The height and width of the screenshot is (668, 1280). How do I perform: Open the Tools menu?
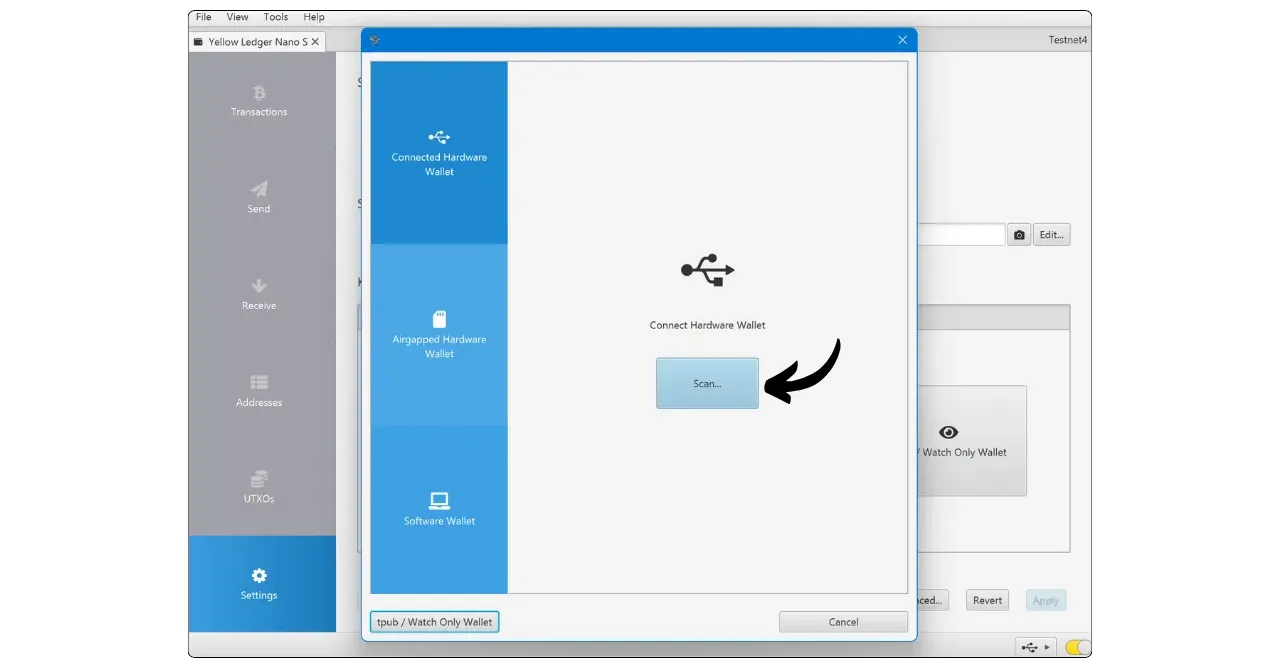pyautogui.click(x=276, y=17)
